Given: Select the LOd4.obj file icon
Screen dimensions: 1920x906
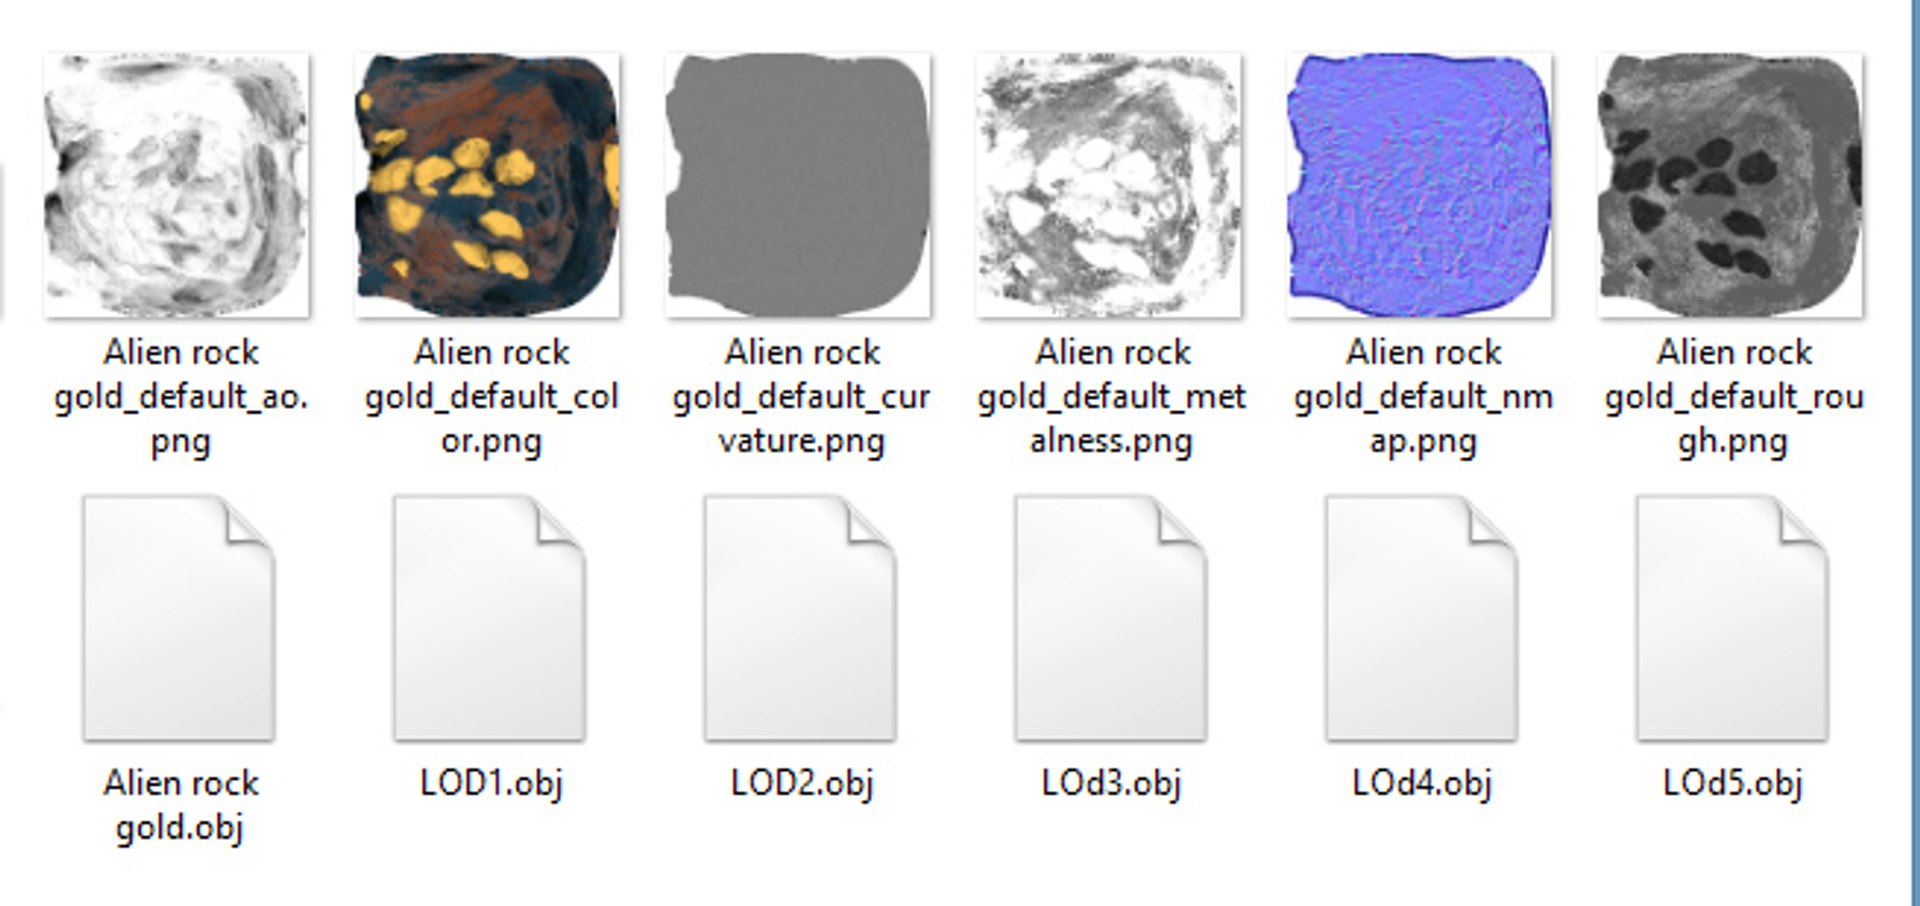Looking at the screenshot, I should coord(1422,619).
